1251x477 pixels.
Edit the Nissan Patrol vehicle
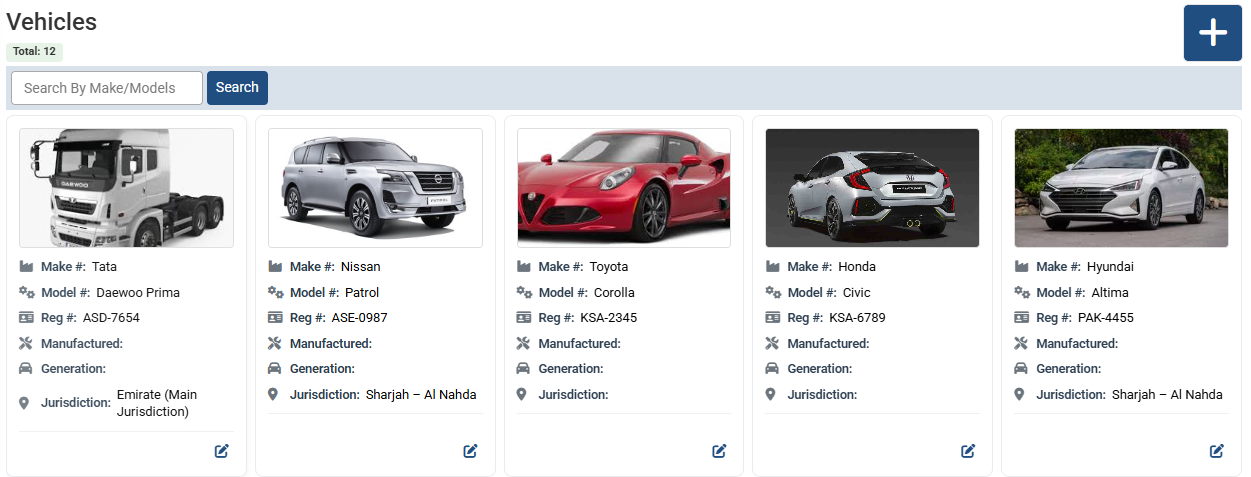tap(470, 451)
